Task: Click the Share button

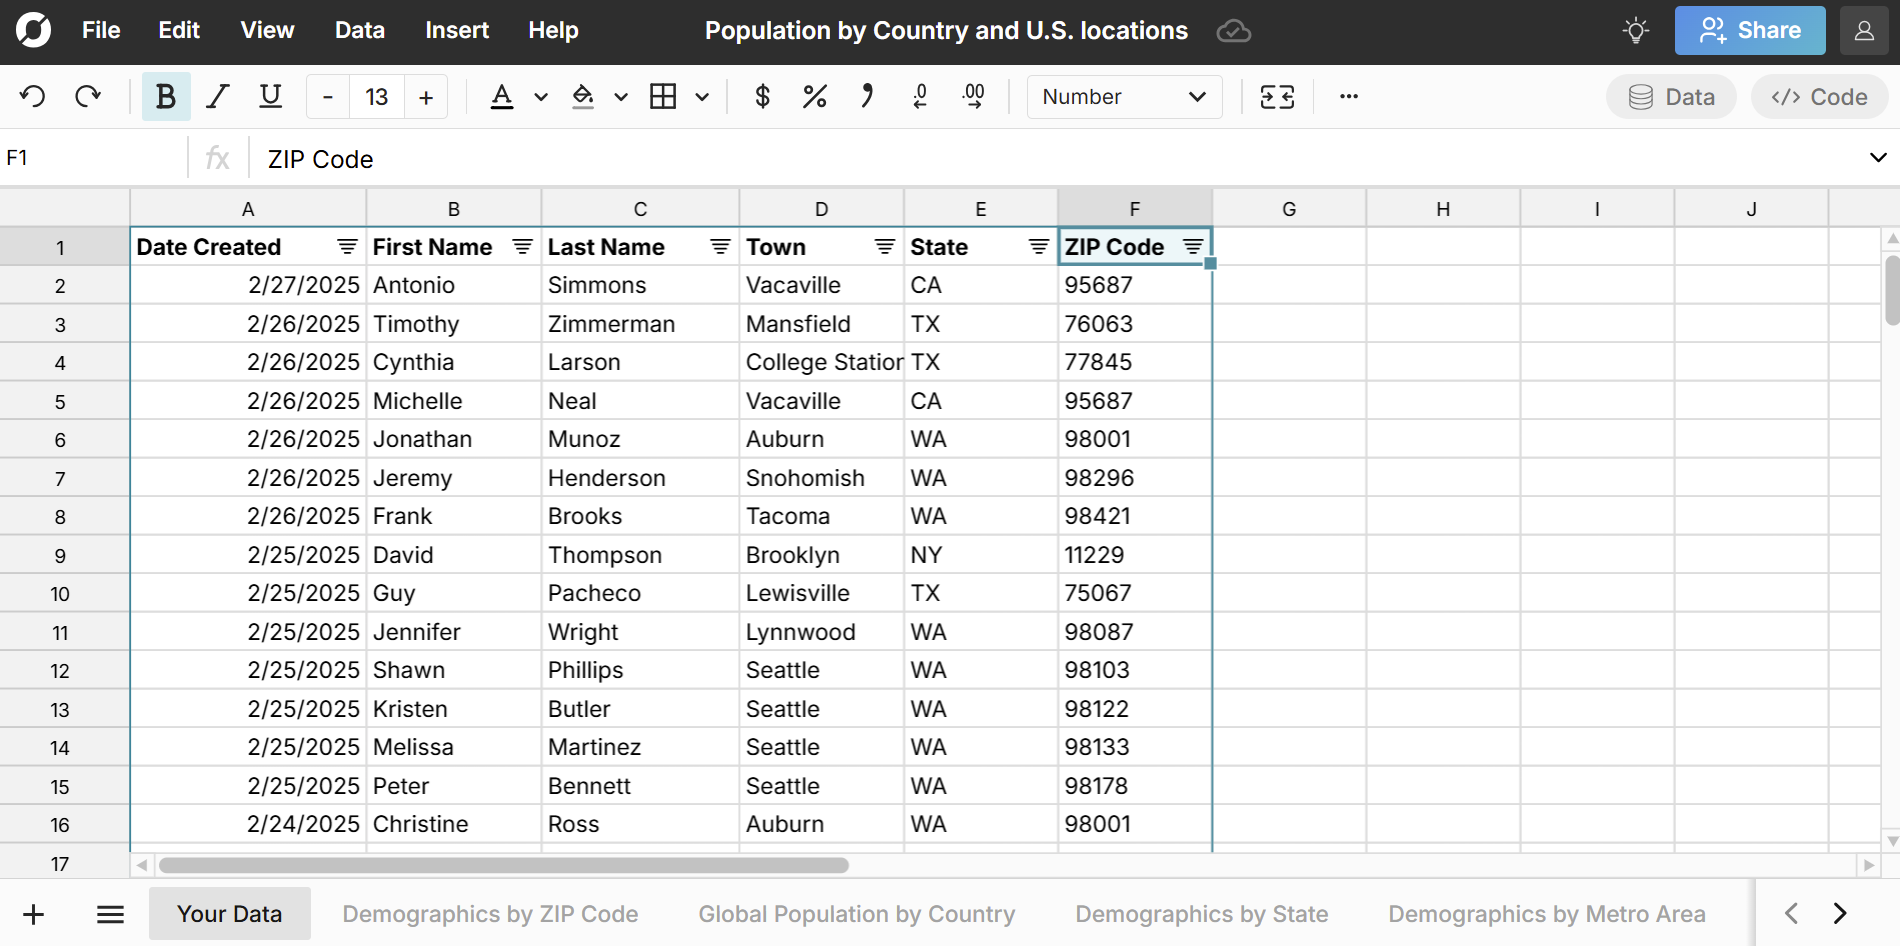Action: (1749, 31)
